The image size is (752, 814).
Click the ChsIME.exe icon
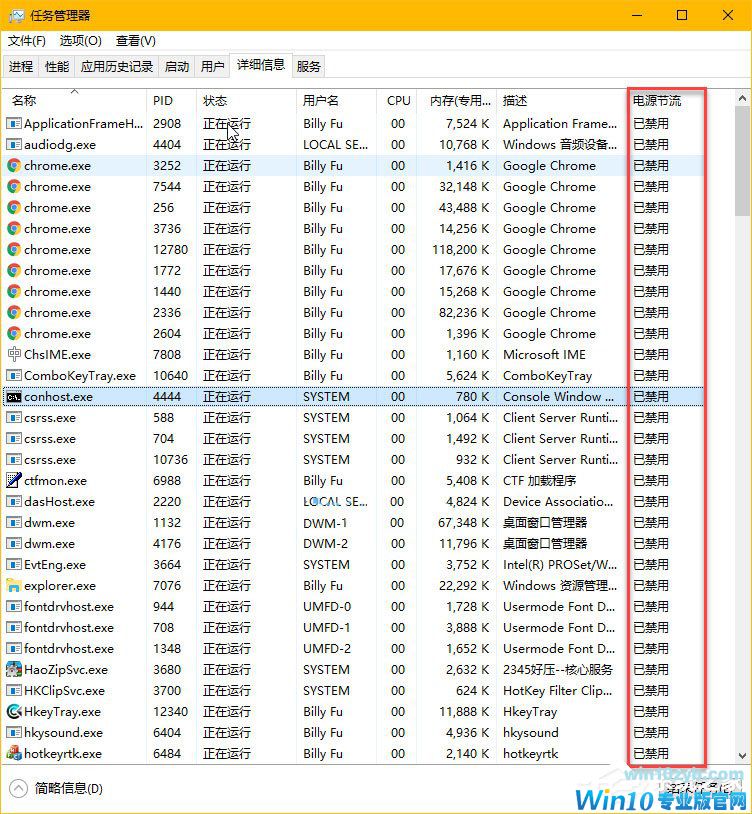pyautogui.click(x=13, y=355)
